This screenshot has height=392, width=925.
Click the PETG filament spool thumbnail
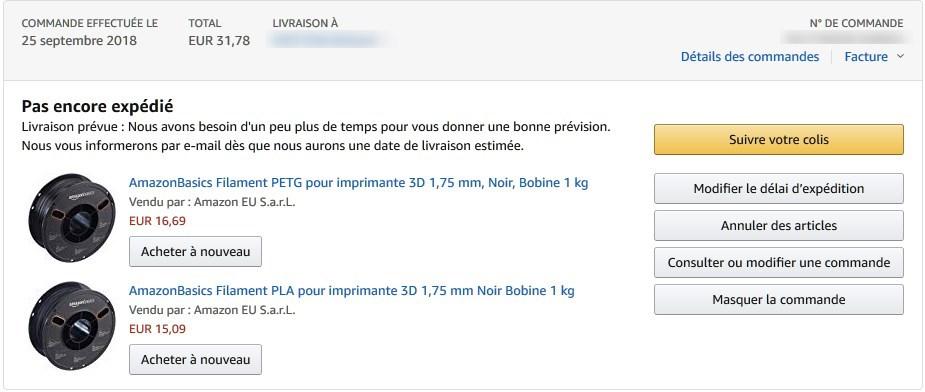click(72, 218)
